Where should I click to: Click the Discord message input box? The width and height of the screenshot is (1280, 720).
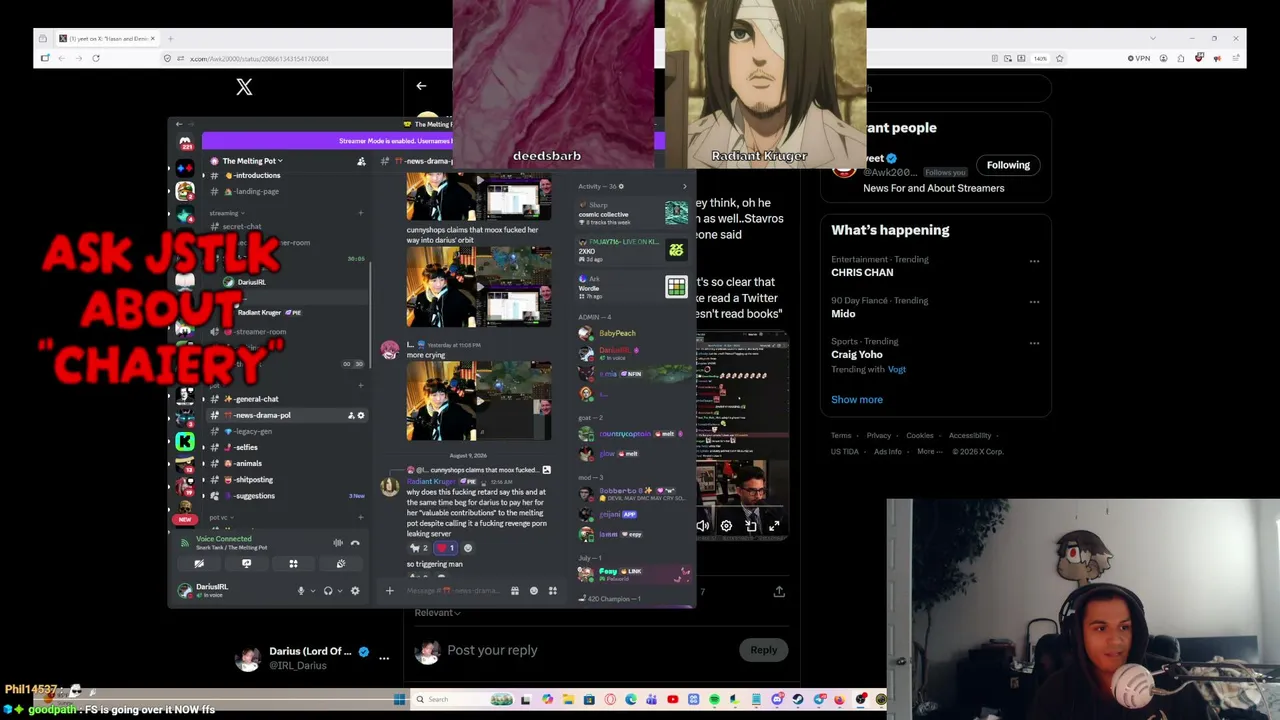pyautogui.click(x=452, y=591)
